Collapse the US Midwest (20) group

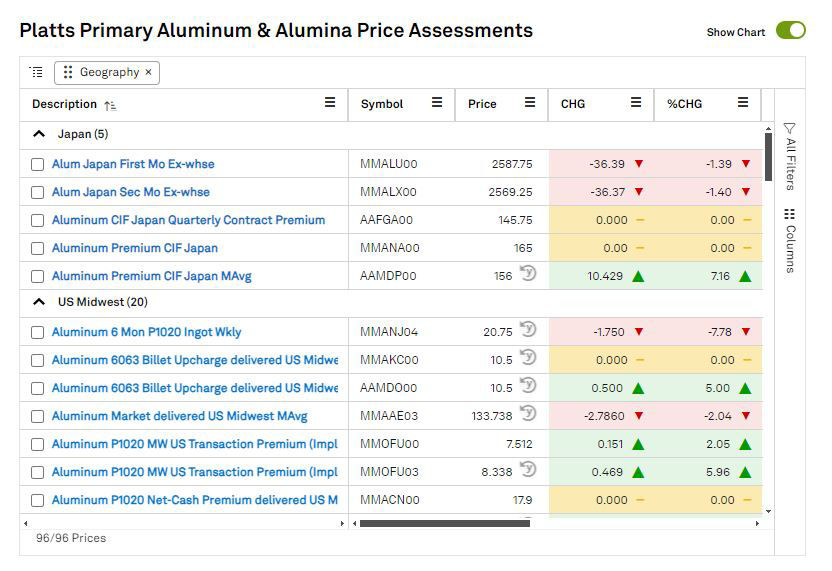click(39, 302)
